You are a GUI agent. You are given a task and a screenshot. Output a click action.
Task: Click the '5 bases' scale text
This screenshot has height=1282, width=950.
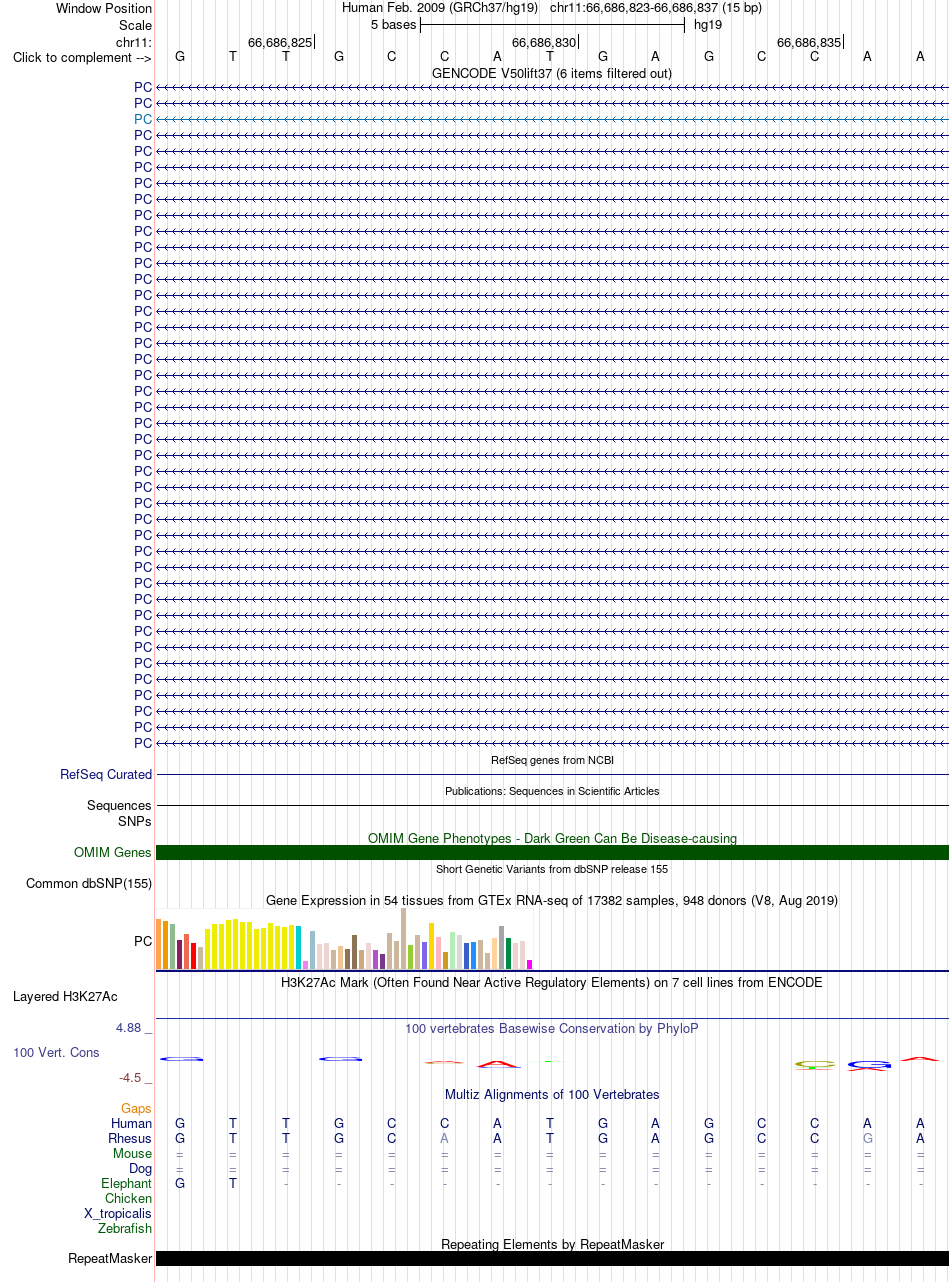[x=393, y=25]
